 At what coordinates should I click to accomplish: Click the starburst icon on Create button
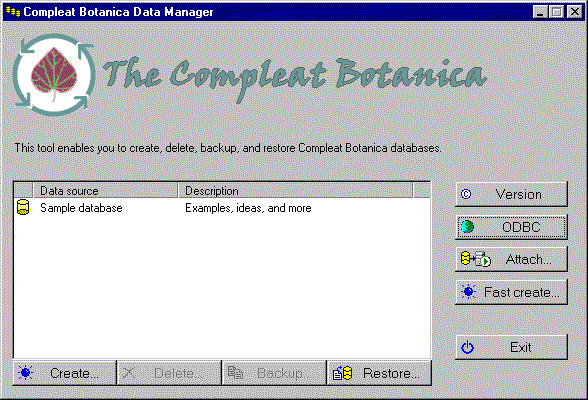(26, 373)
